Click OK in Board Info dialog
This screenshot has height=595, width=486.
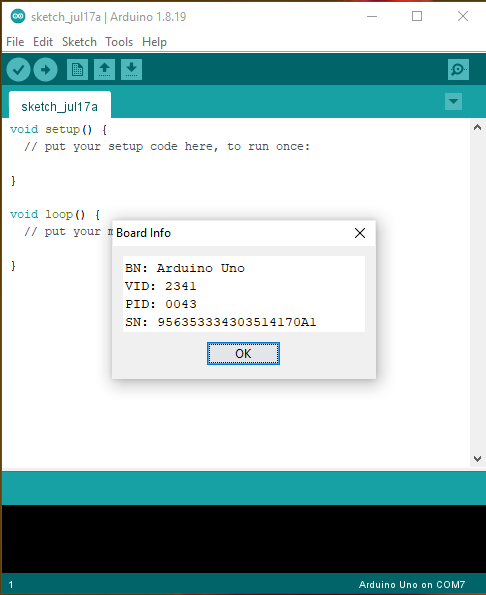tap(243, 354)
